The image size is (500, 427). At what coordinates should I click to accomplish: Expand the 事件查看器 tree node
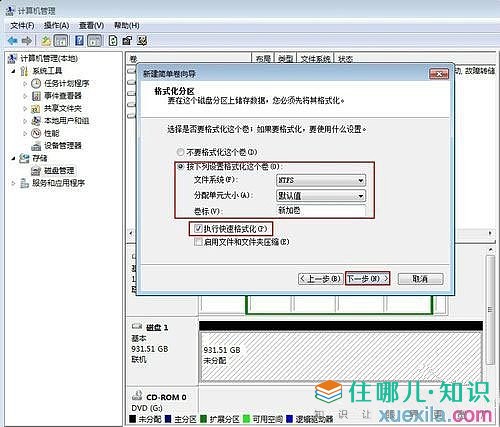coord(25,96)
